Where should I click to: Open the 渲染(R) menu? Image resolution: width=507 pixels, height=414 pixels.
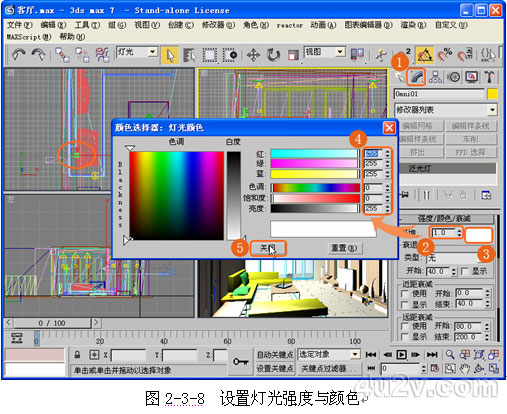click(413, 25)
